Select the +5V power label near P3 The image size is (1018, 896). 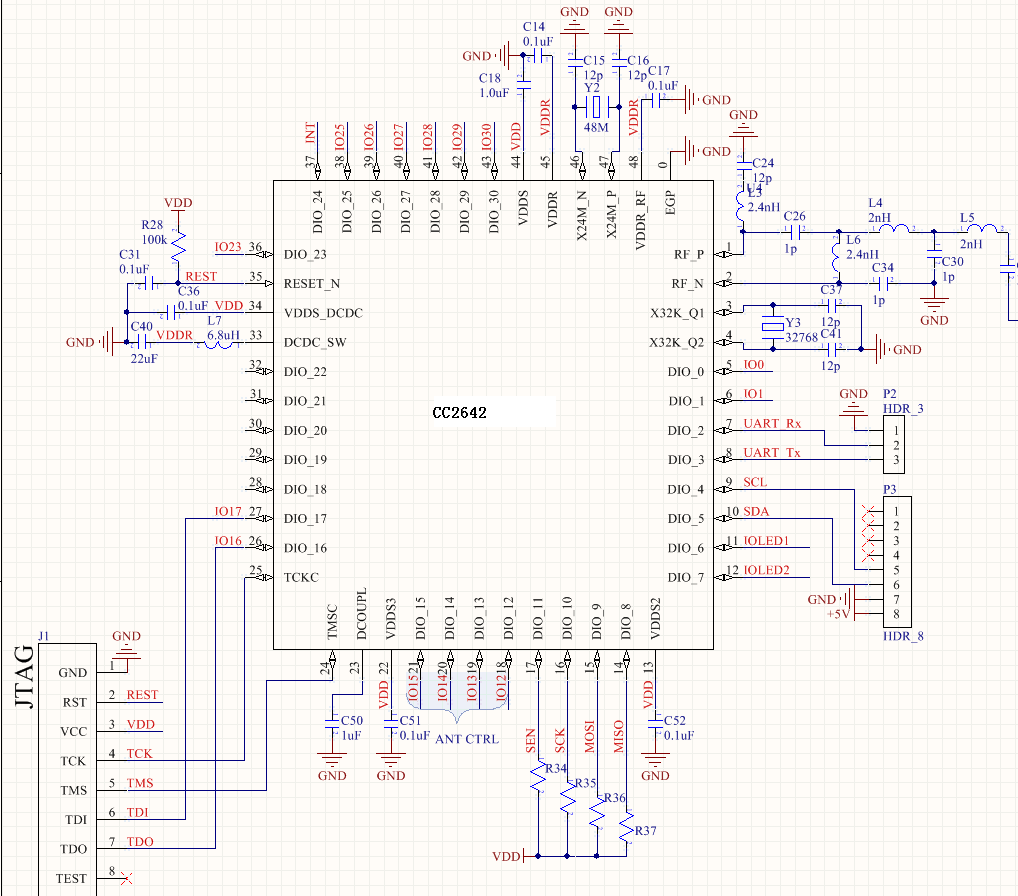point(838,614)
